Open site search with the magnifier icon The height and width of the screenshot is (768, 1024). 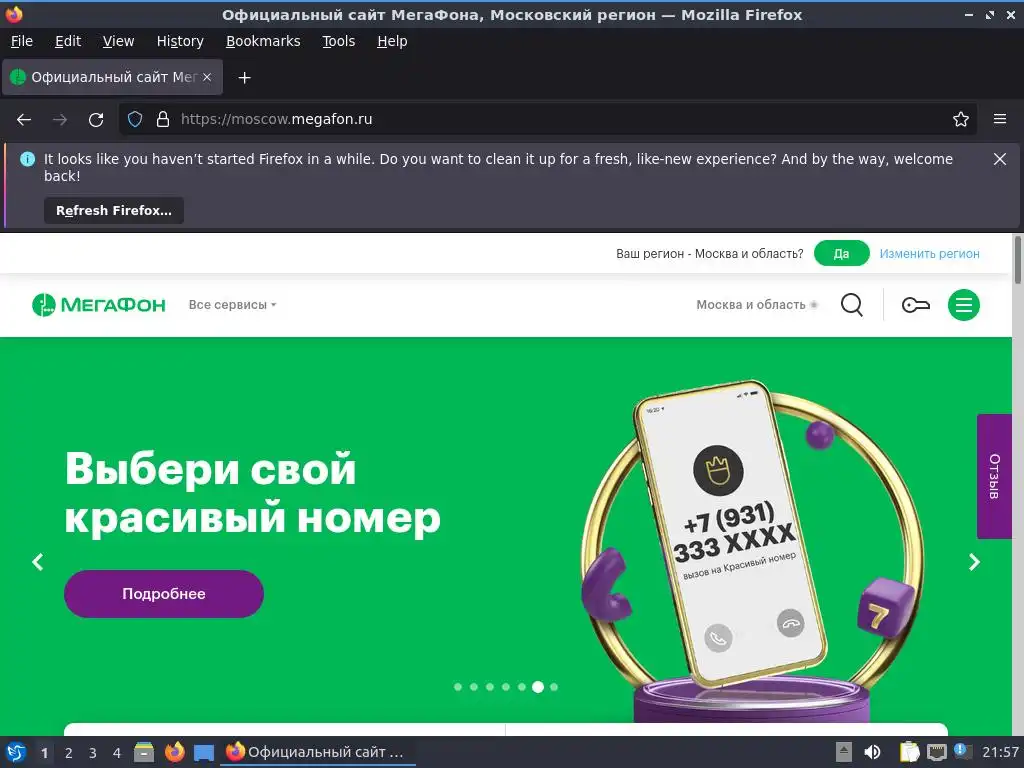point(852,304)
